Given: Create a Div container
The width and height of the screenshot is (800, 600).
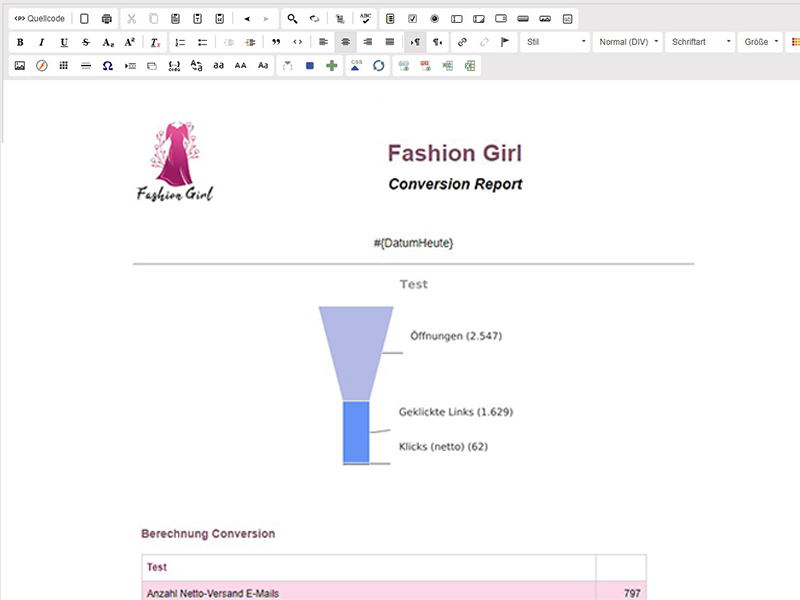Looking at the screenshot, I should pos(298,42).
